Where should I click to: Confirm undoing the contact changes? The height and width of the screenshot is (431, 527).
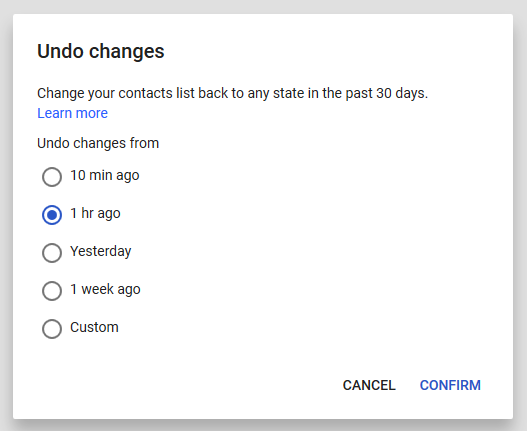450,385
